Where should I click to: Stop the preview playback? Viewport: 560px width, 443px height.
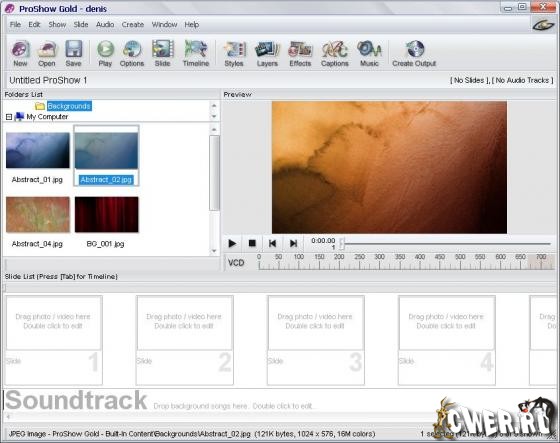[x=252, y=243]
